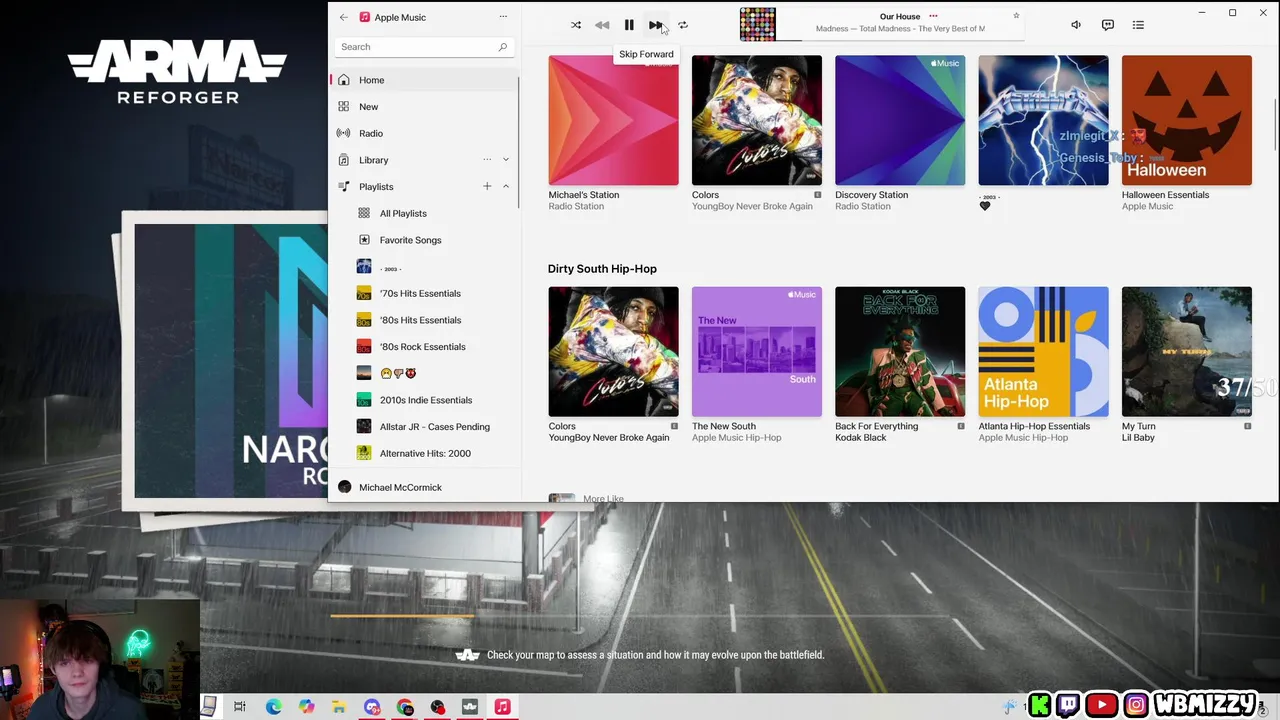Open Halloween Essentials playlist cover

pyautogui.click(x=1186, y=120)
